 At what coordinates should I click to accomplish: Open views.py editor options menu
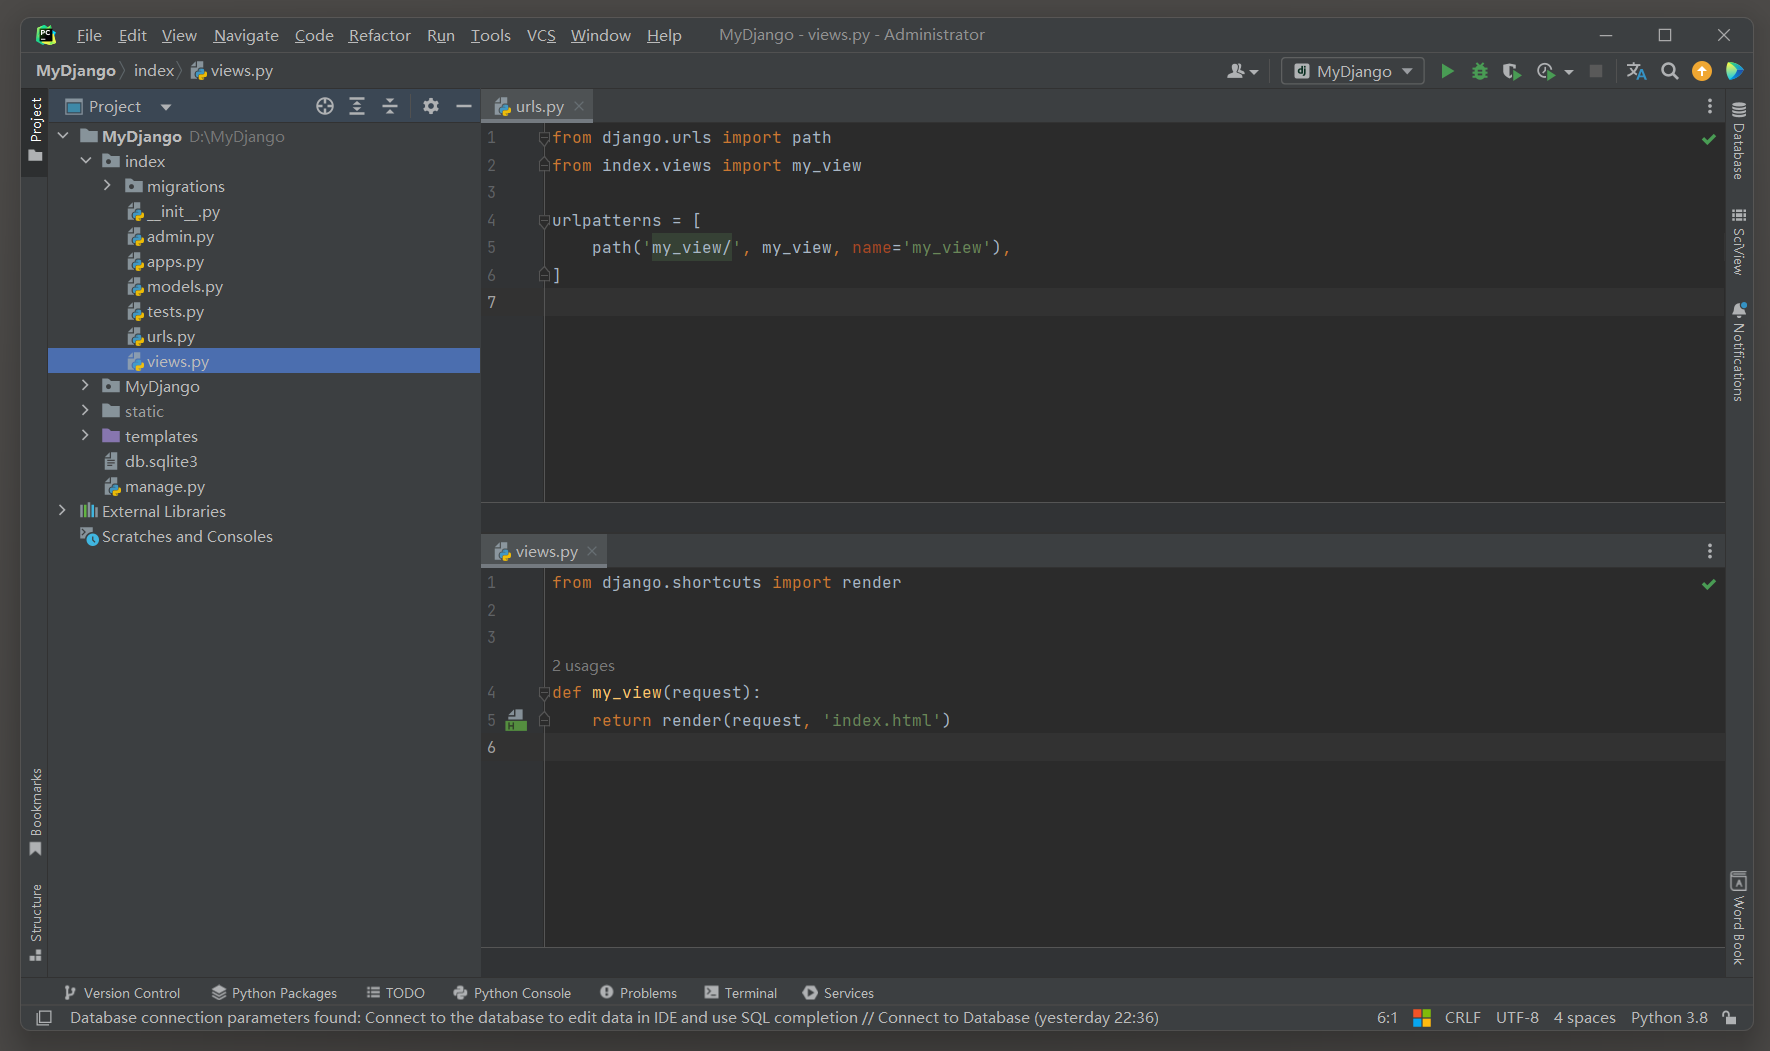tap(1710, 551)
